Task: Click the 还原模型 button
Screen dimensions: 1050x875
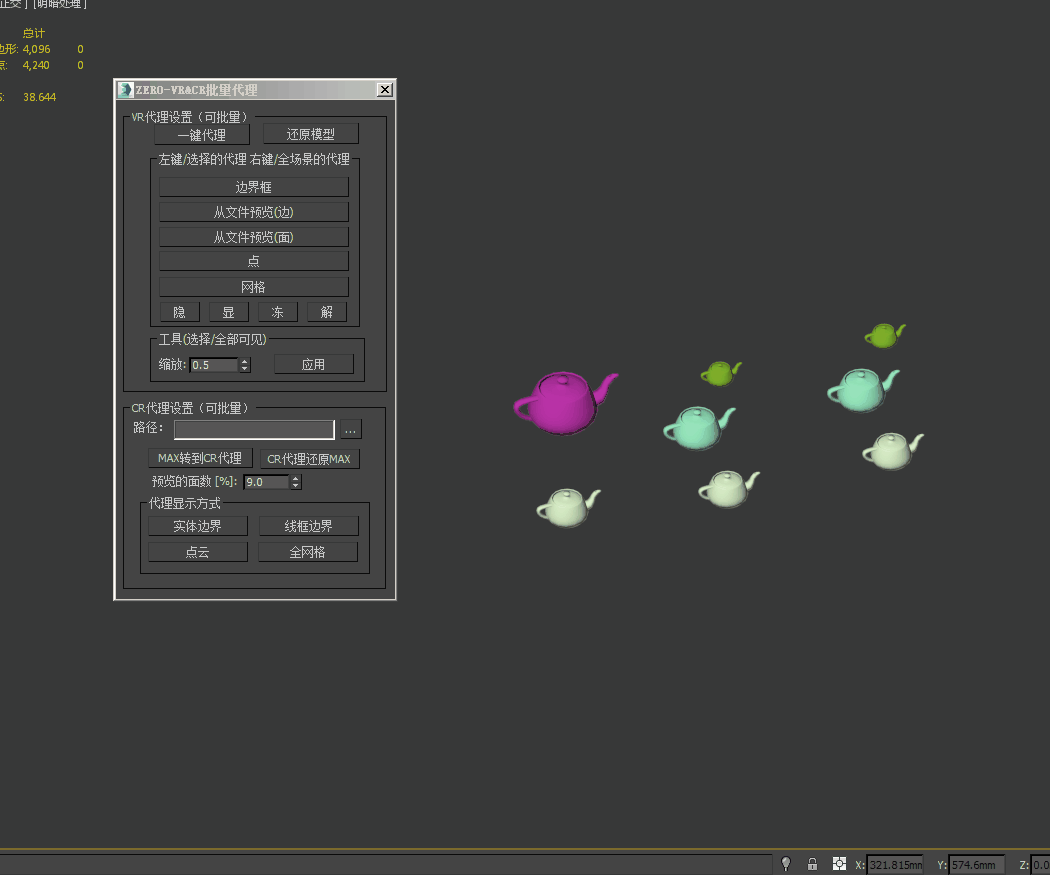Action: click(311, 134)
